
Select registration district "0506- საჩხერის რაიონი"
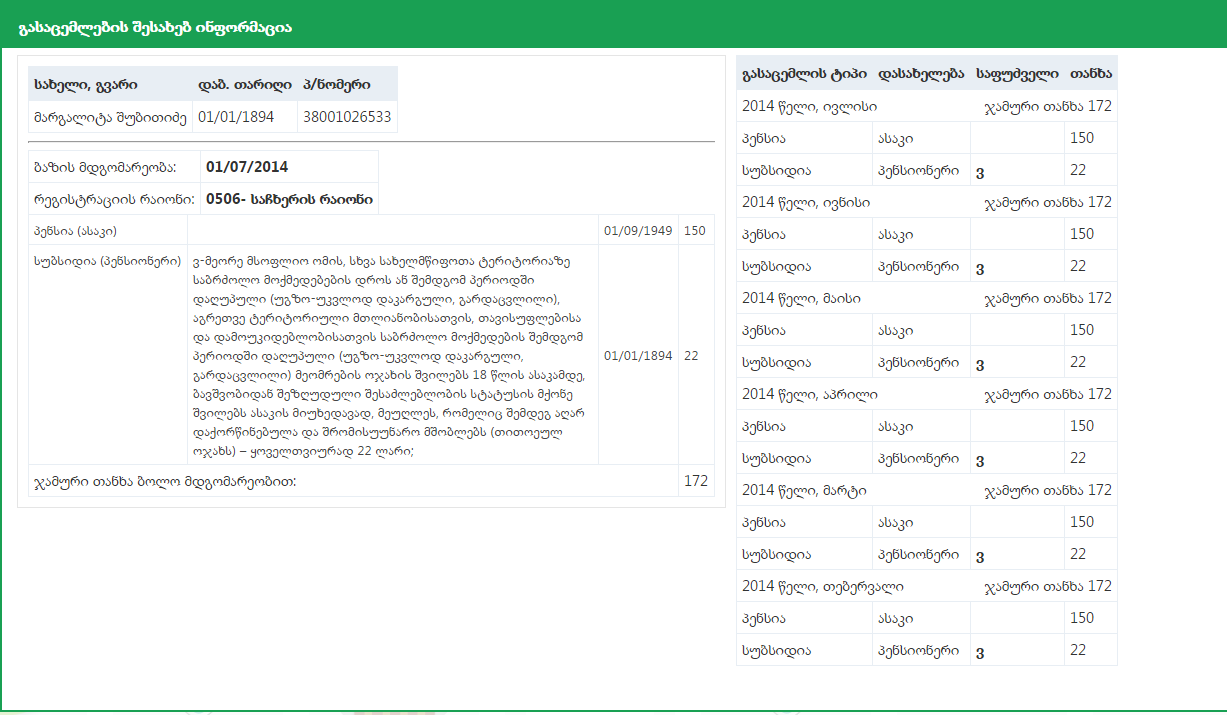(289, 199)
